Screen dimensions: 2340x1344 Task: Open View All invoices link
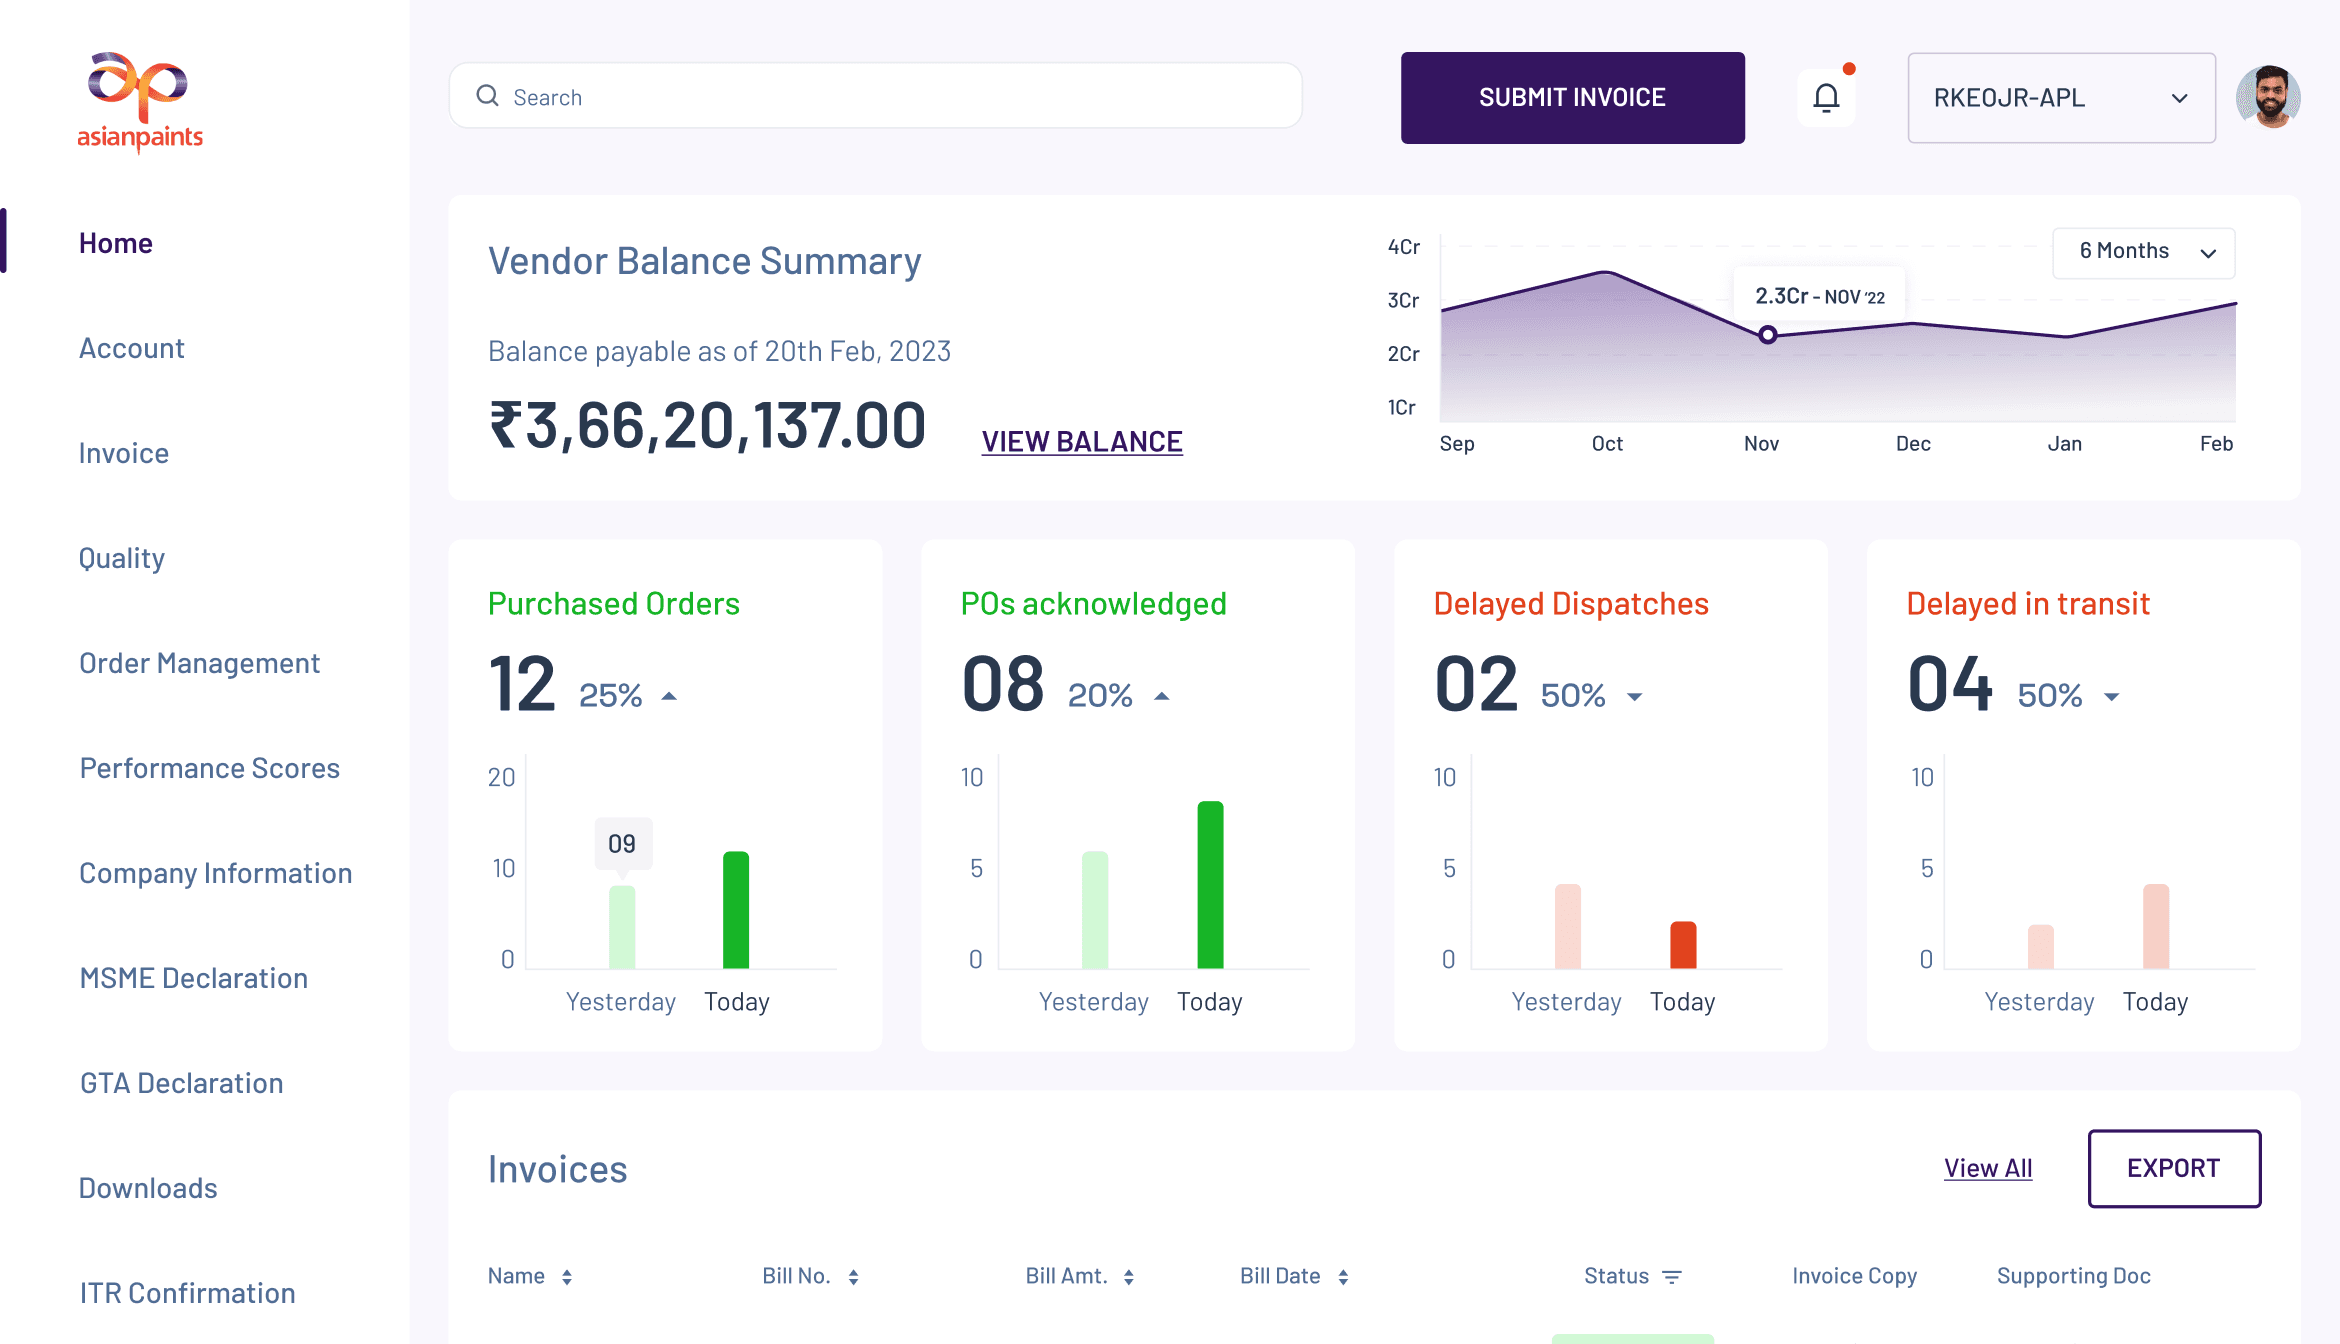(x=1988, y=1168)
